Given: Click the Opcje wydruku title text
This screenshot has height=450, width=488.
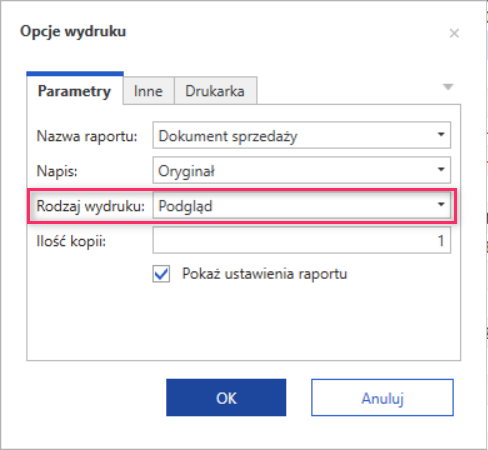Looking at the screenshot, I should (73, 32).
